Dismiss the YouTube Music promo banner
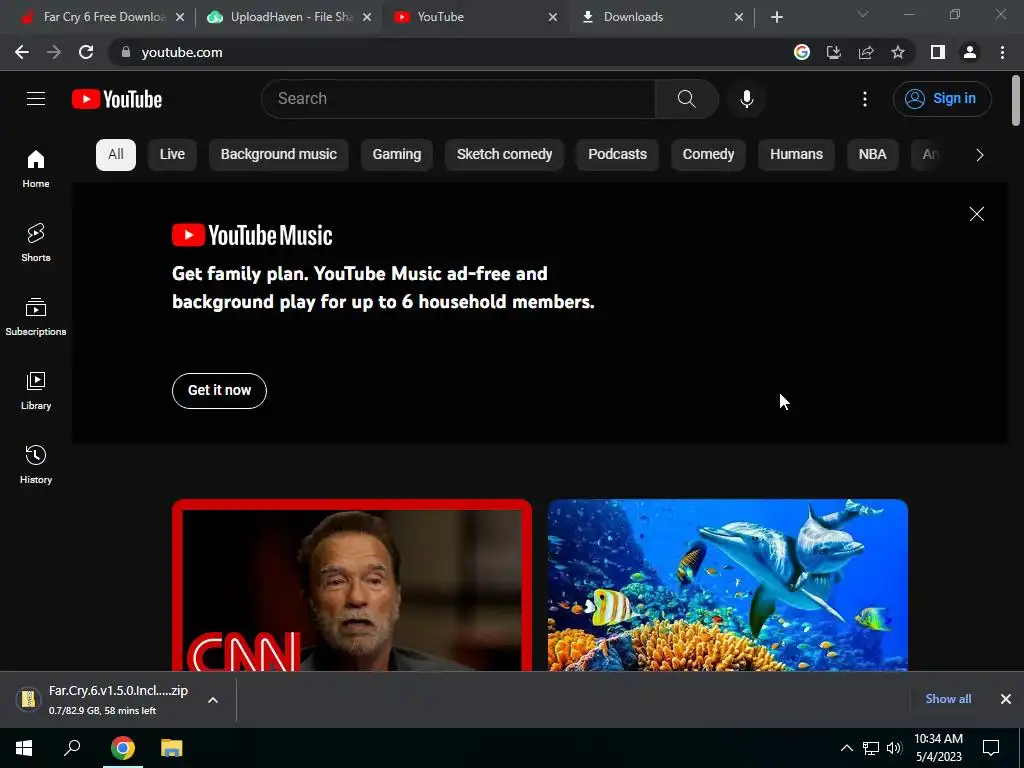Image resolution: width=1024 pixels, height=768 pixels. pos(976,214)
